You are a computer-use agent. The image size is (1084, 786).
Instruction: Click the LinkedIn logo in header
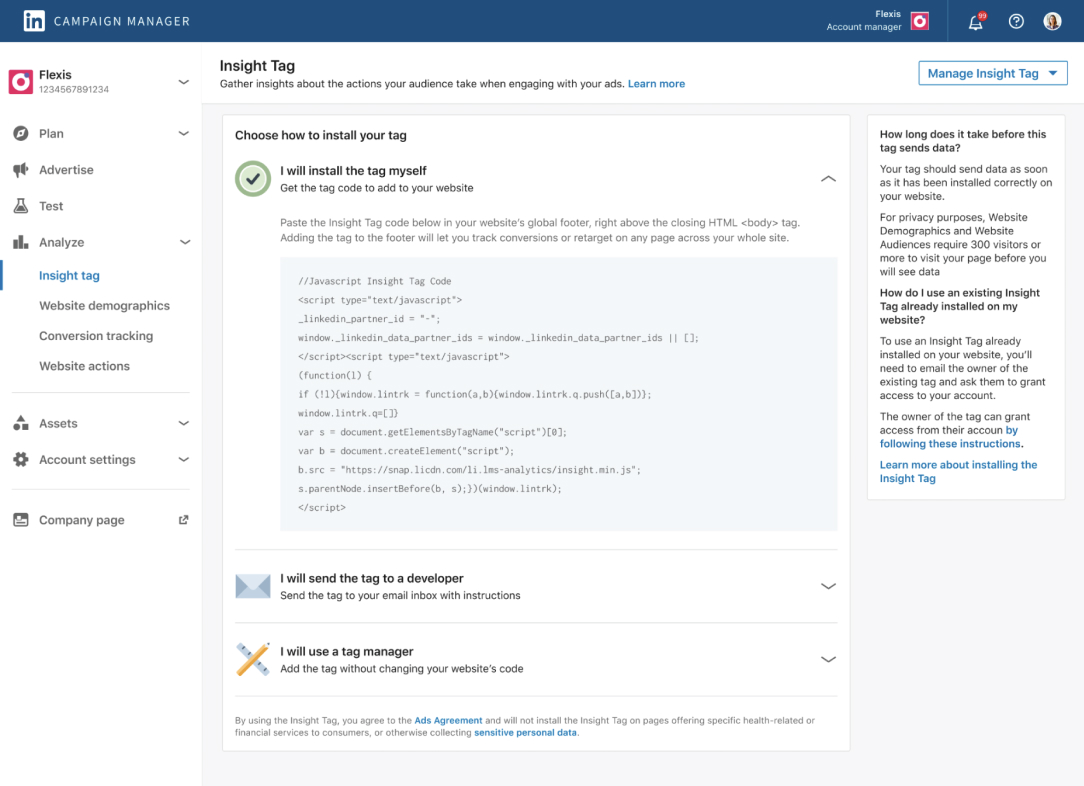pos(34,21)
